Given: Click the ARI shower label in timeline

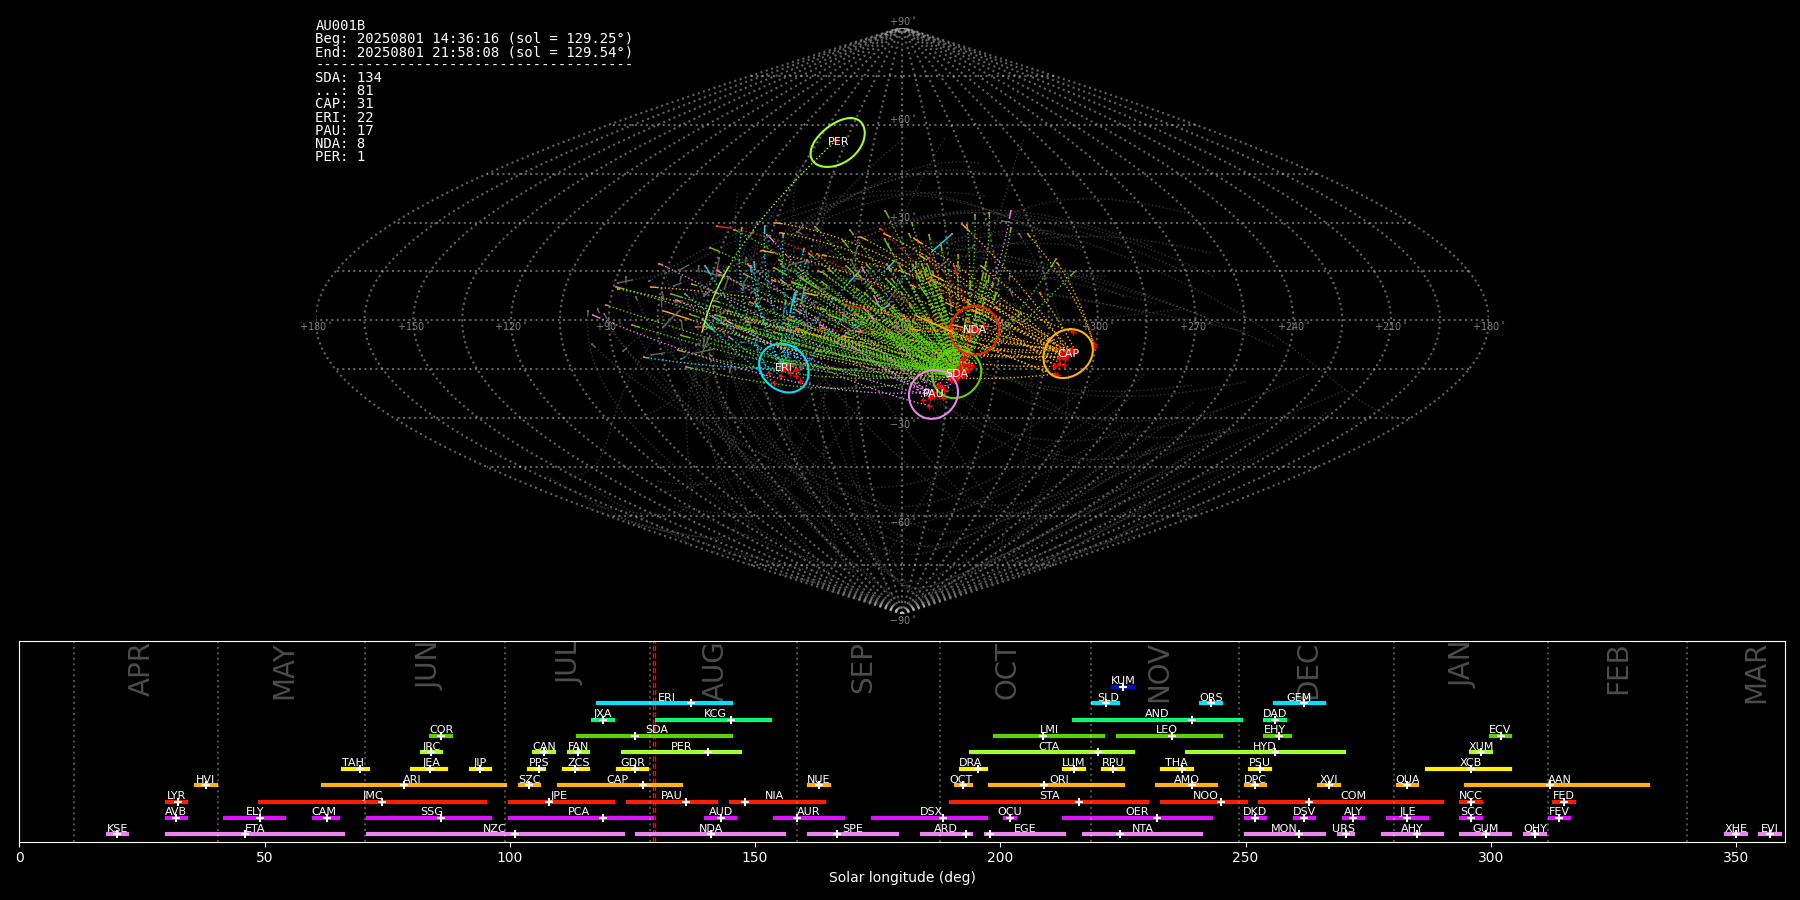Looking at the screenshot, I should tap(412, 780).
